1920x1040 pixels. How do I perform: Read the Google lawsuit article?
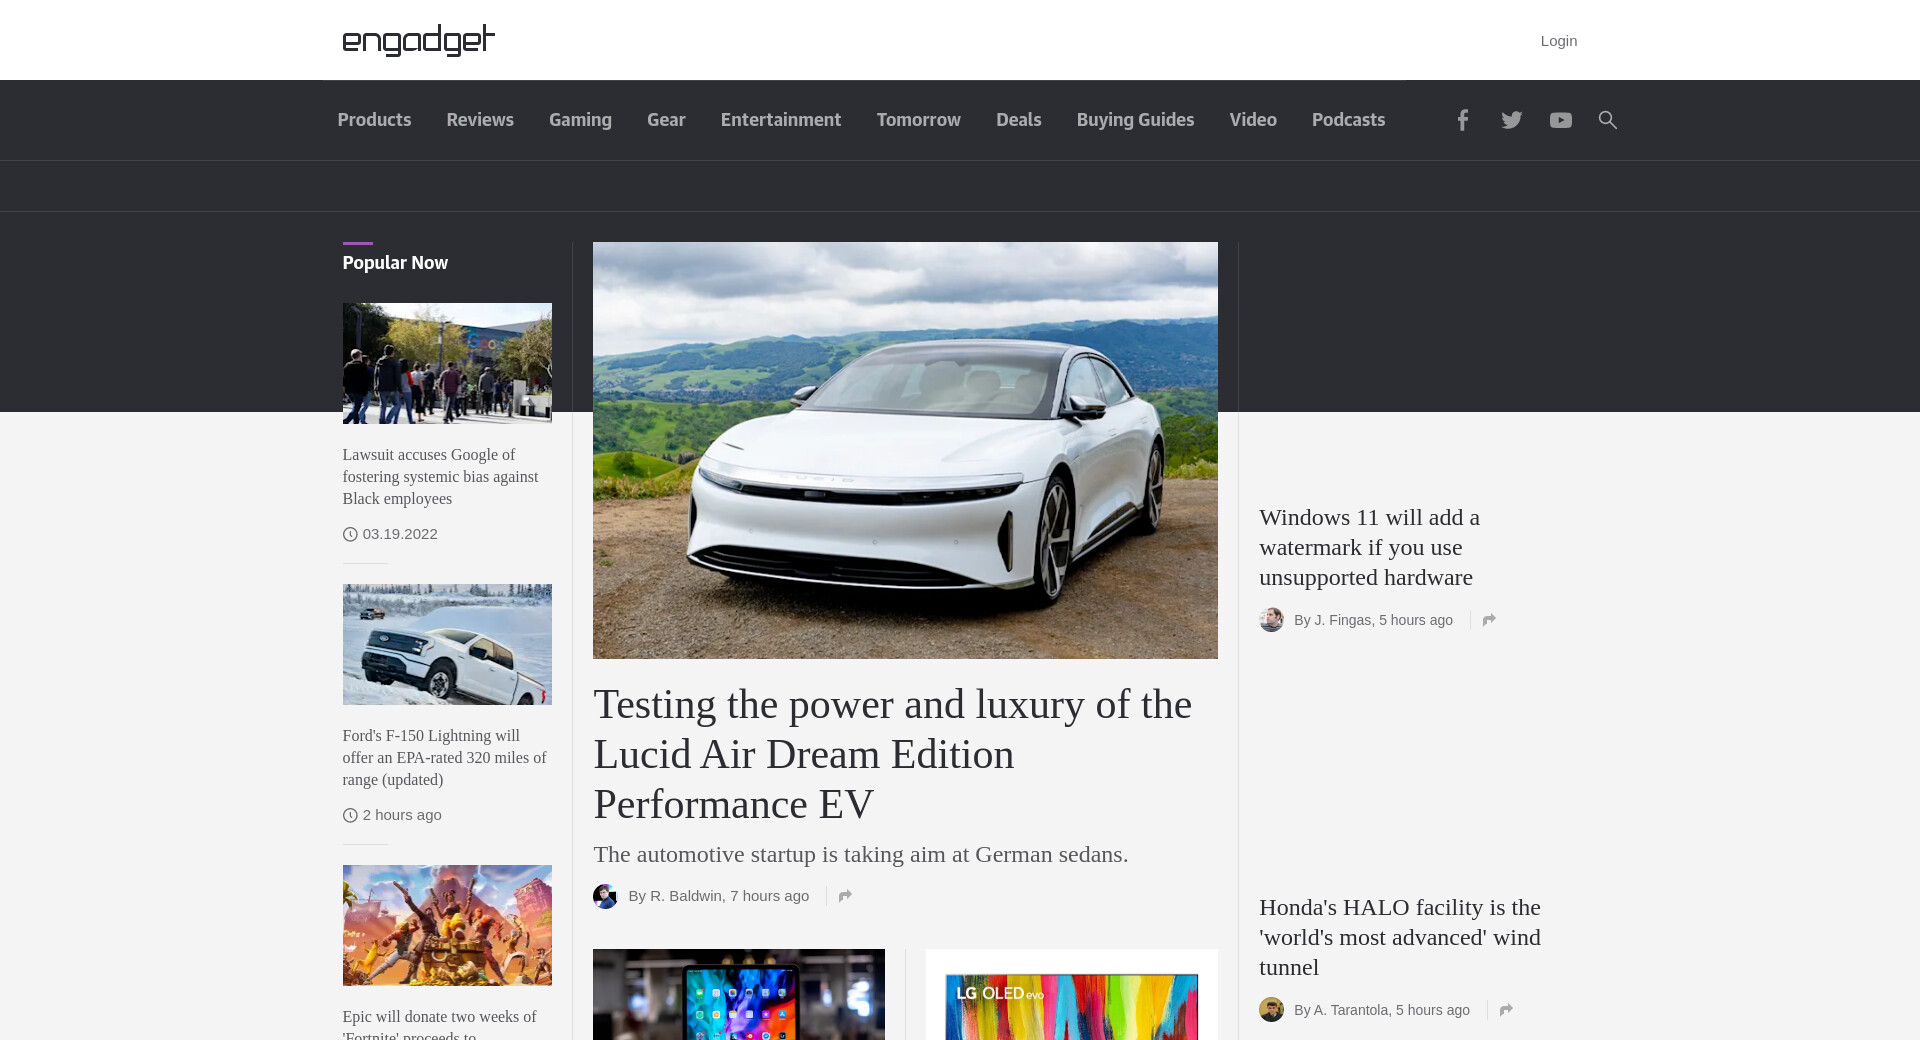(x=440, y=477)
